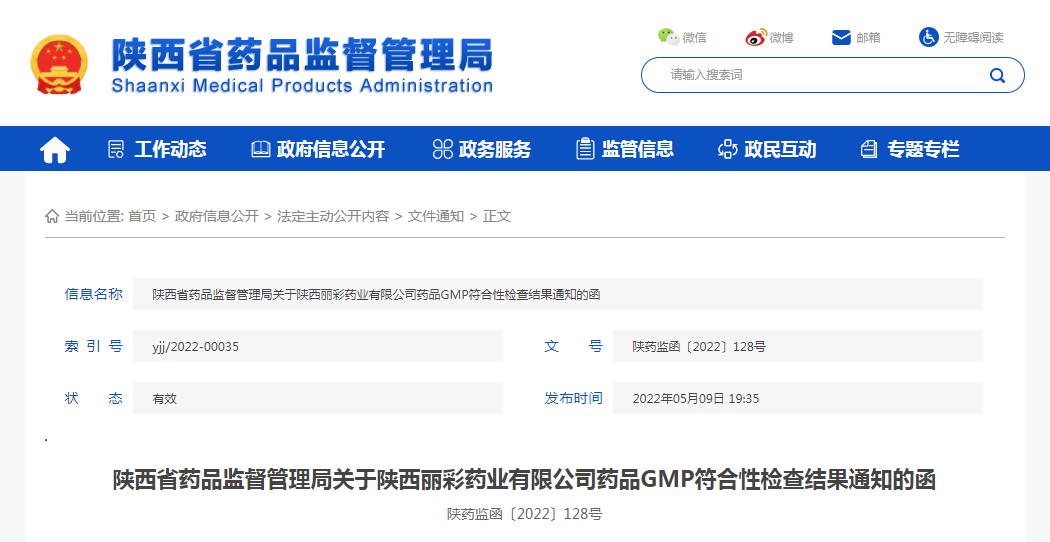
Task: Click 无障碍阅读 link
Action: [973, 38]
